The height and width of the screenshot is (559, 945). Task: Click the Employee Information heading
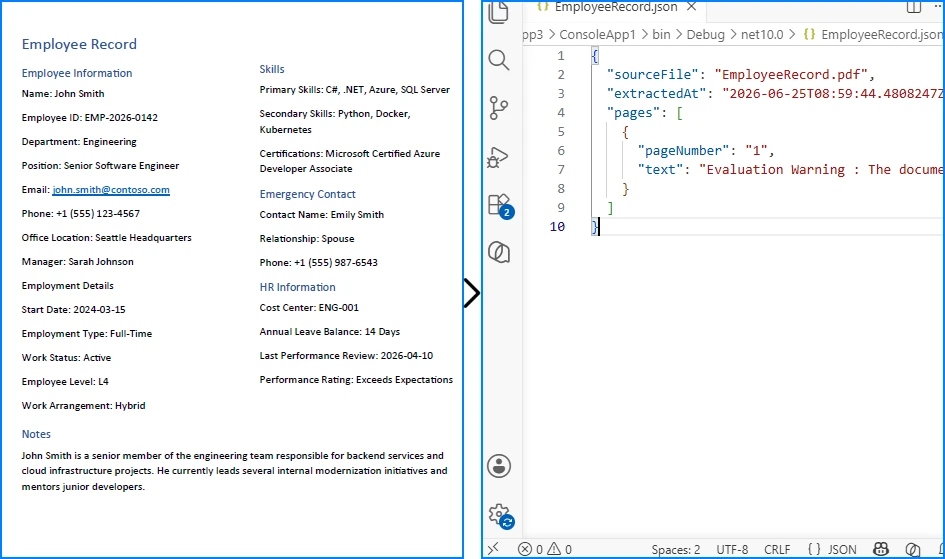tap(77, 73)
